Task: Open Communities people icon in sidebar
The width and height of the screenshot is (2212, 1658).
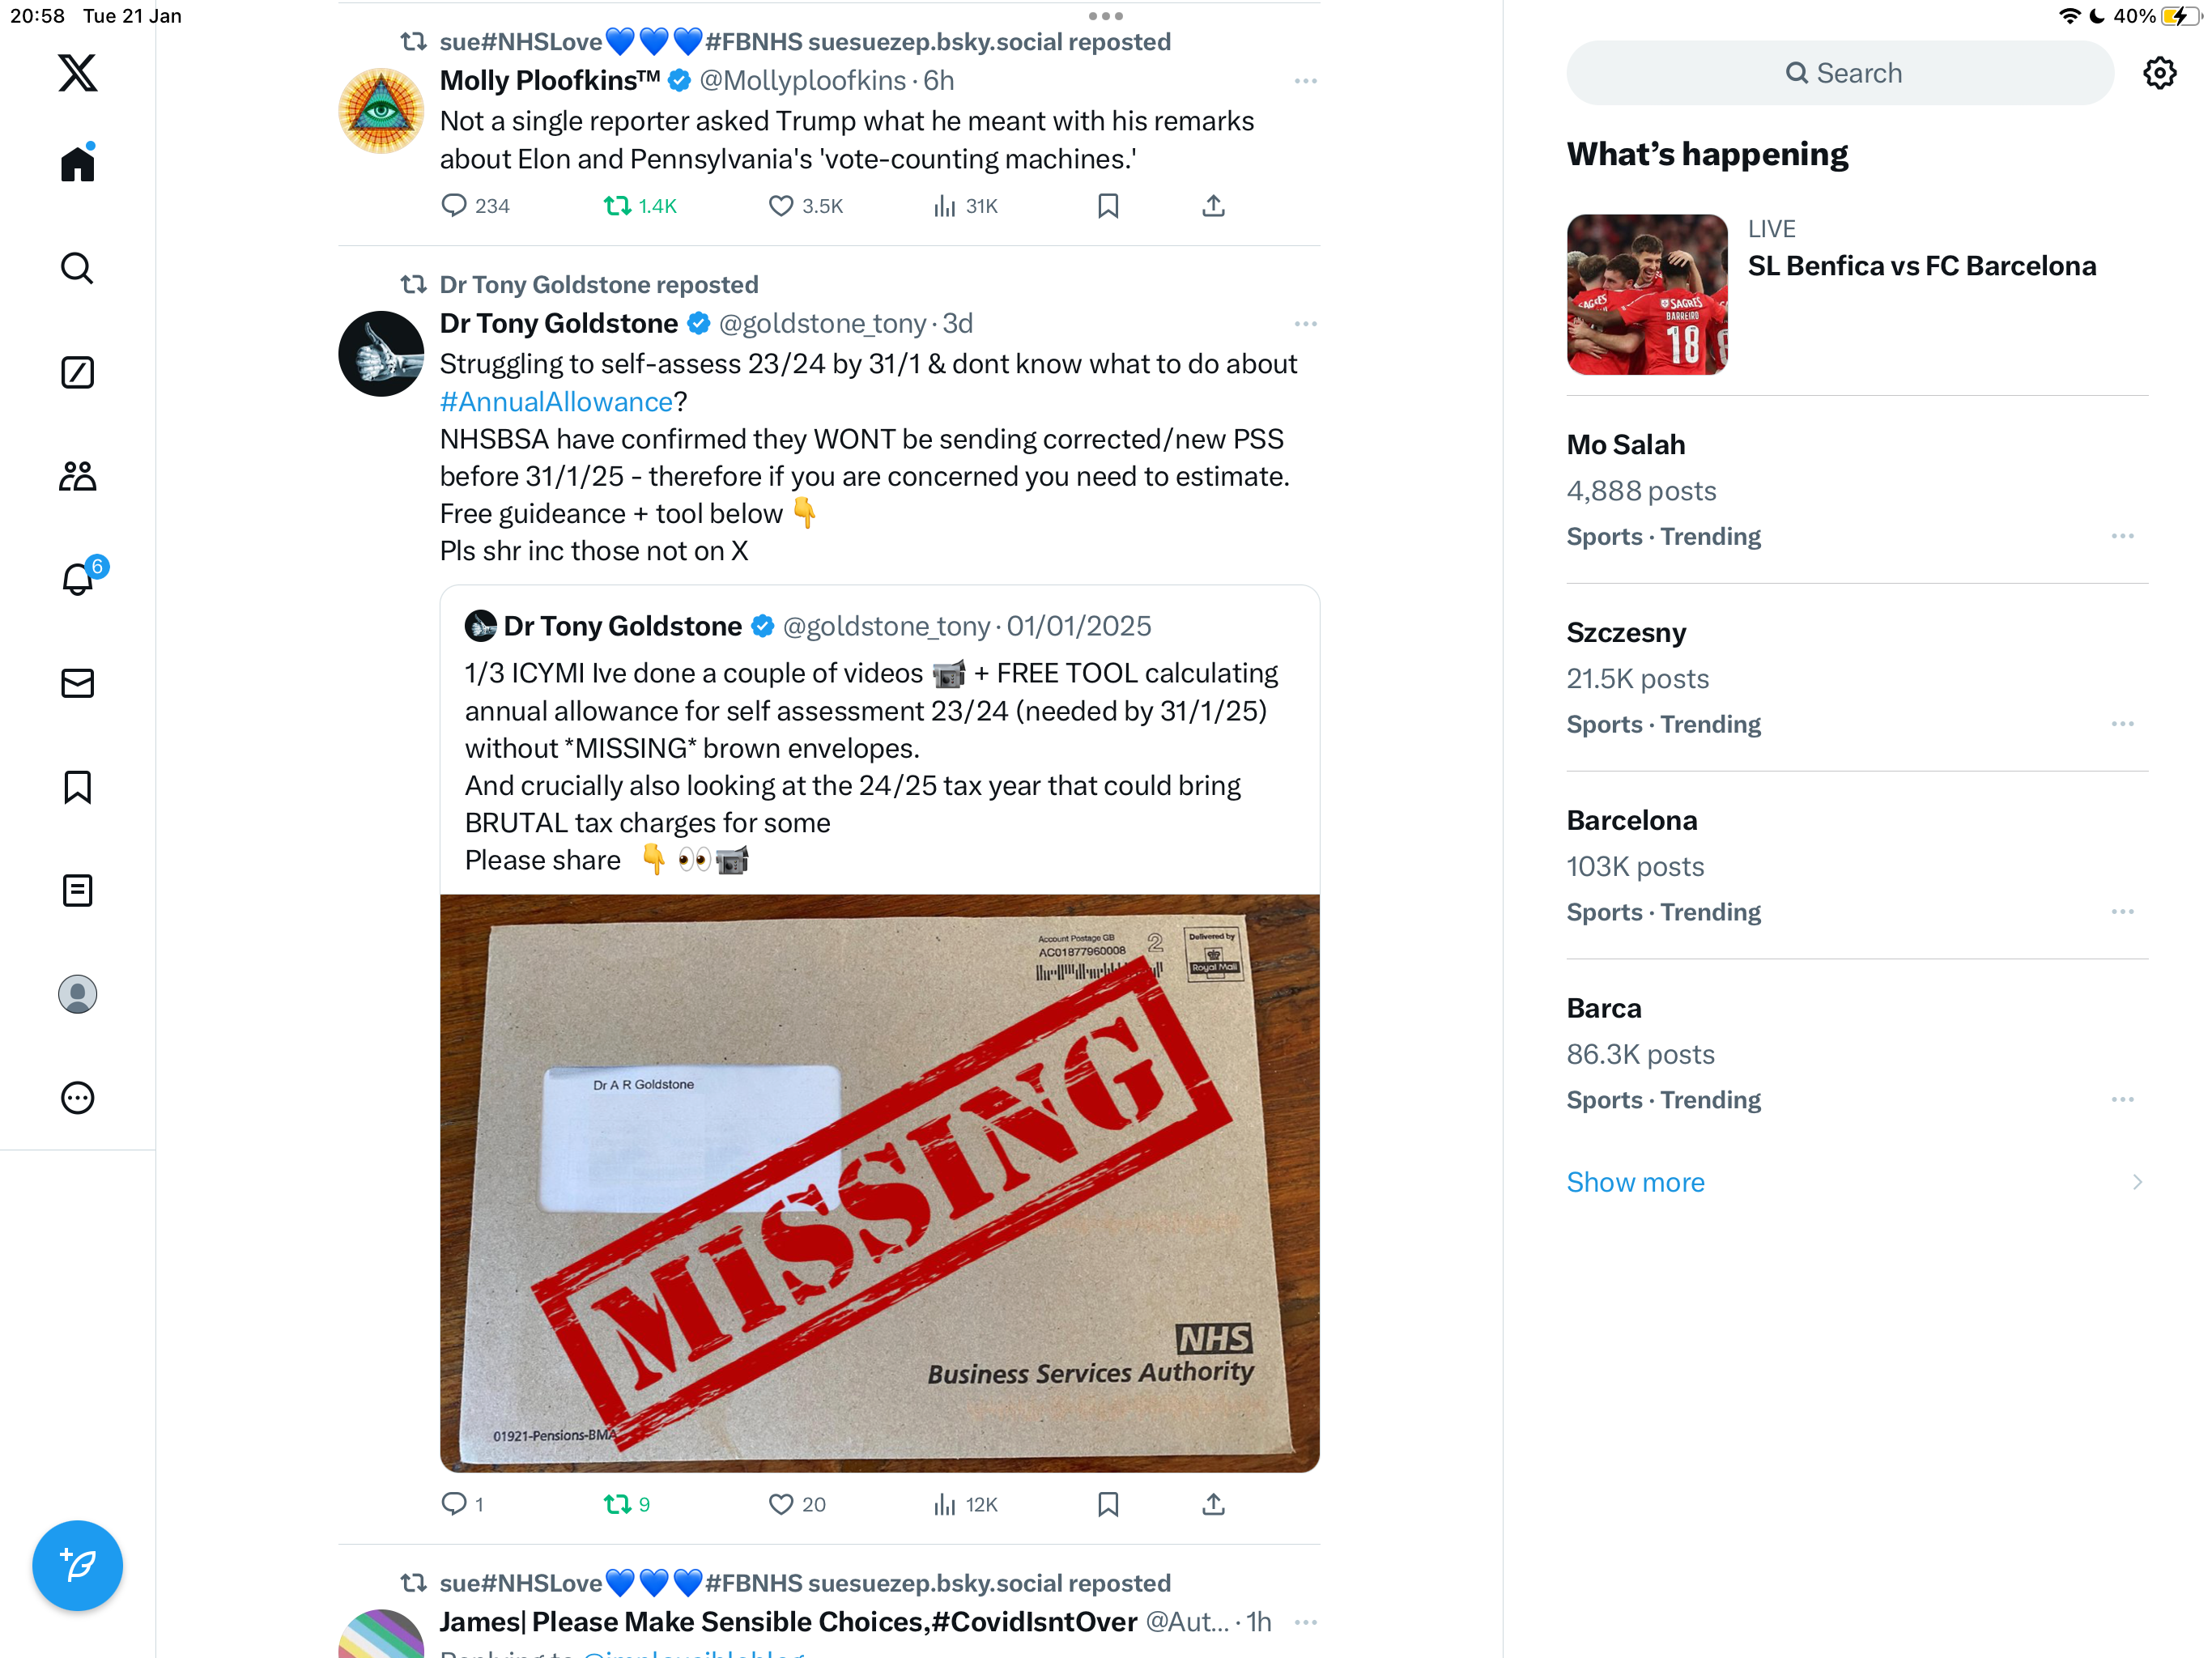Action: click(x=77, y=476)
